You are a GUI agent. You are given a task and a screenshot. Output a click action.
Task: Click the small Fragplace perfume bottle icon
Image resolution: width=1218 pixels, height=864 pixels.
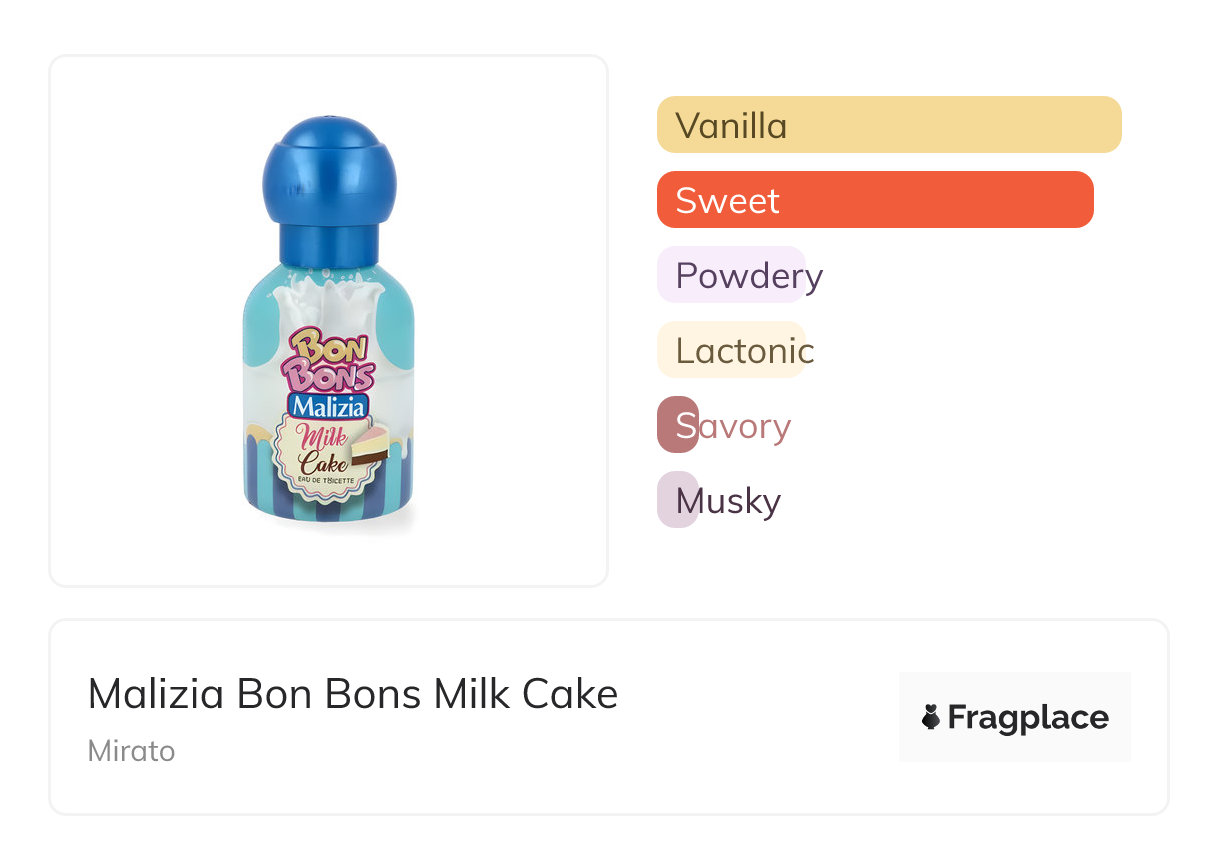931,717
